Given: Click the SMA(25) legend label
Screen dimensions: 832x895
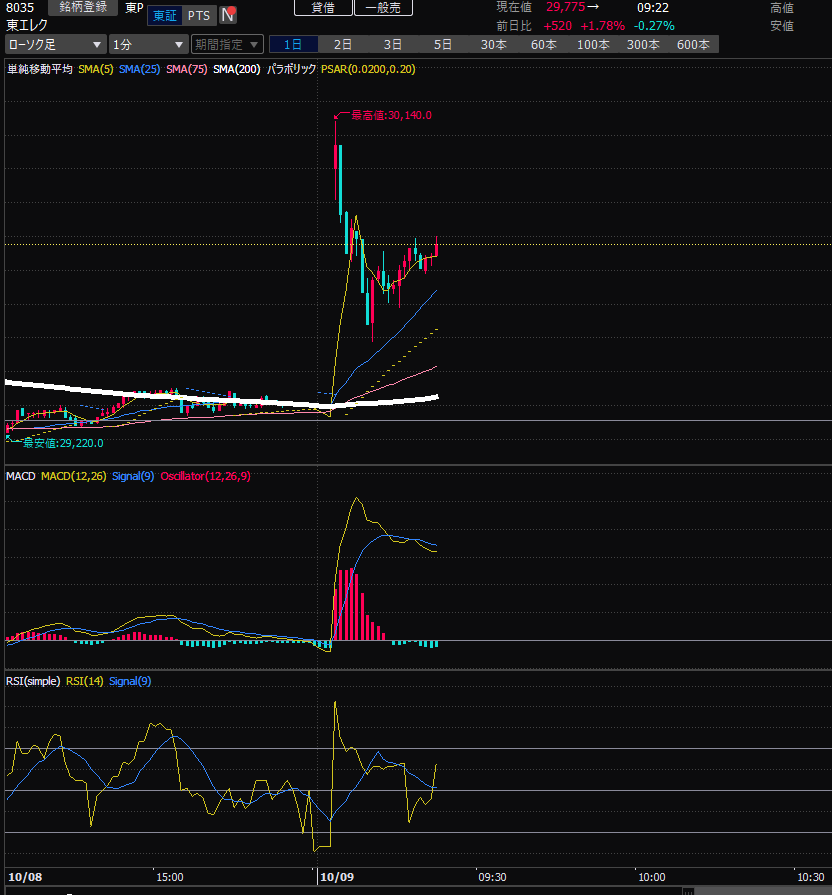Looking at the screenshot, I should tap(139, 69).
